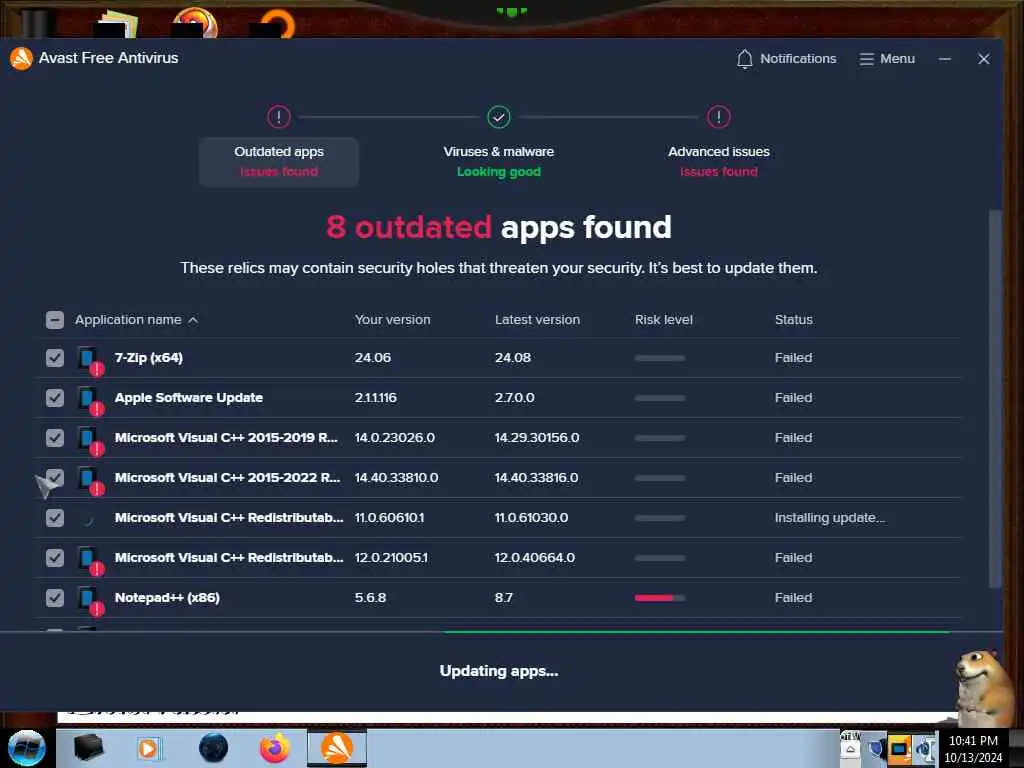Screen dimensions: 1024x768
Task: Click the yellow monitor system tray icon
Action: (899, 749)
